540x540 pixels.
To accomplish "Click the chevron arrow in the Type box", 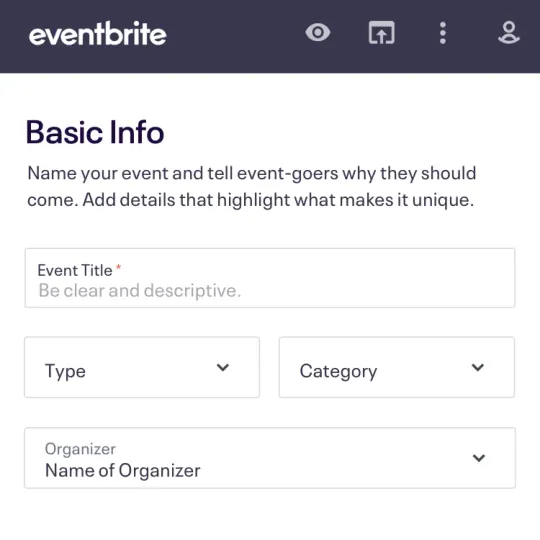I will tap(223, 367).
